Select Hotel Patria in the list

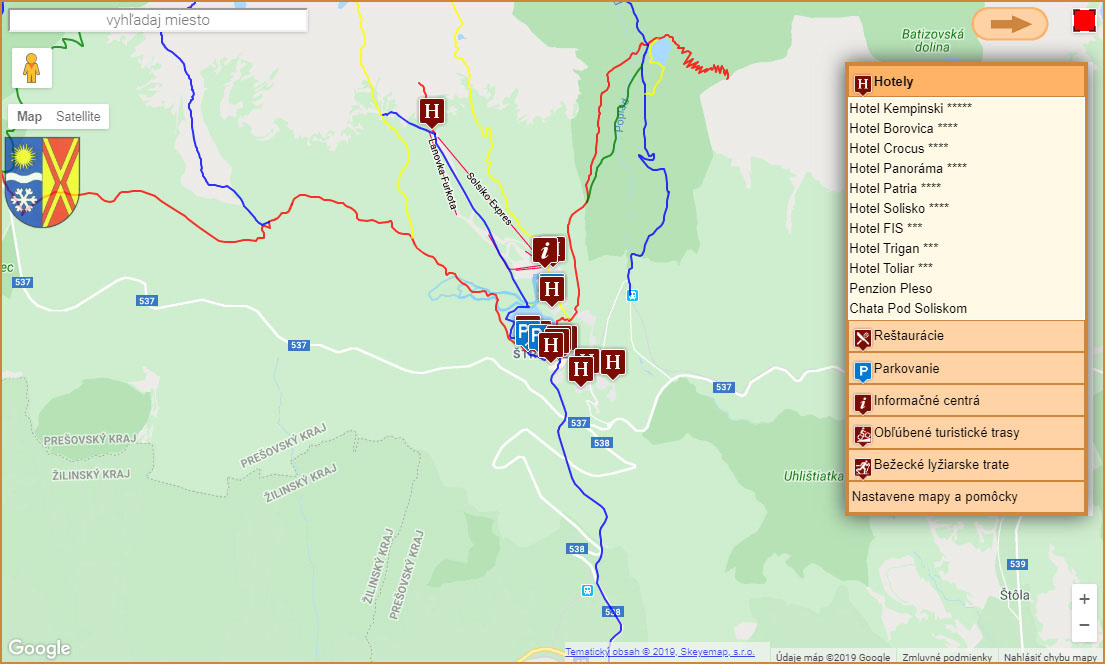(895, 188)
